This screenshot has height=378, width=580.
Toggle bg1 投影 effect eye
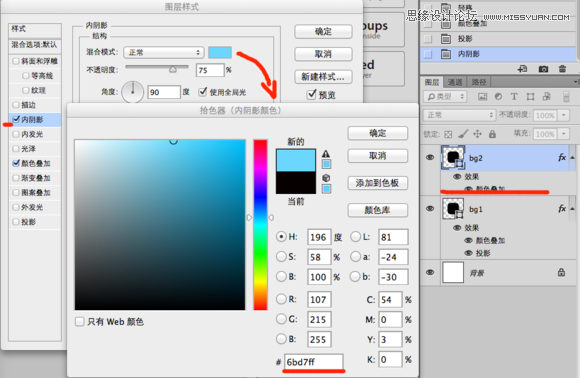468,253
